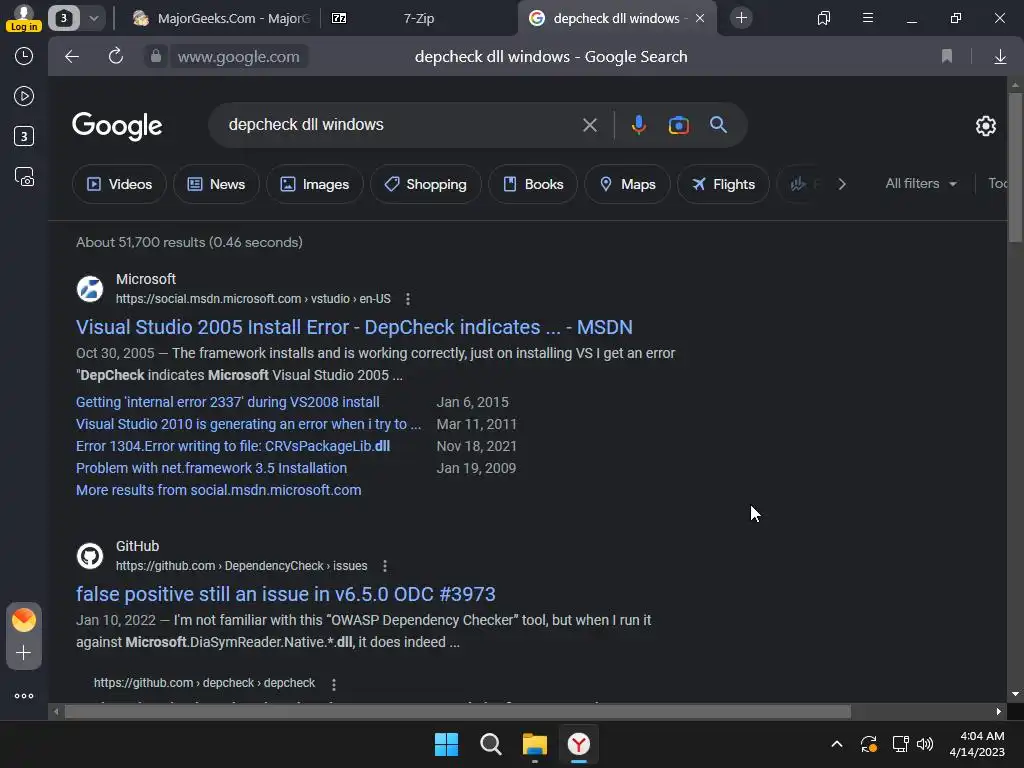Filter results by Shopping
The width and height of the screenshot is (1024, 768).
(x=426, y=185)
